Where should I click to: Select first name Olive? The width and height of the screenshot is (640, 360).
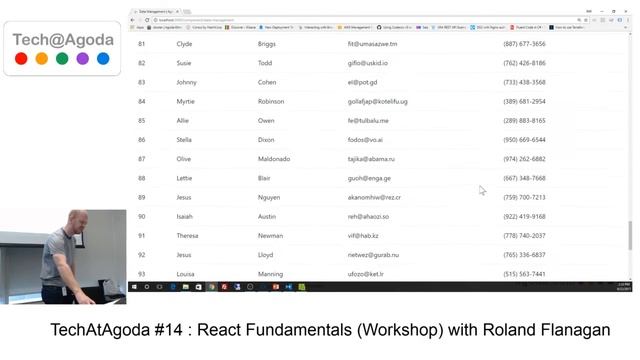[x=184, y=159]
